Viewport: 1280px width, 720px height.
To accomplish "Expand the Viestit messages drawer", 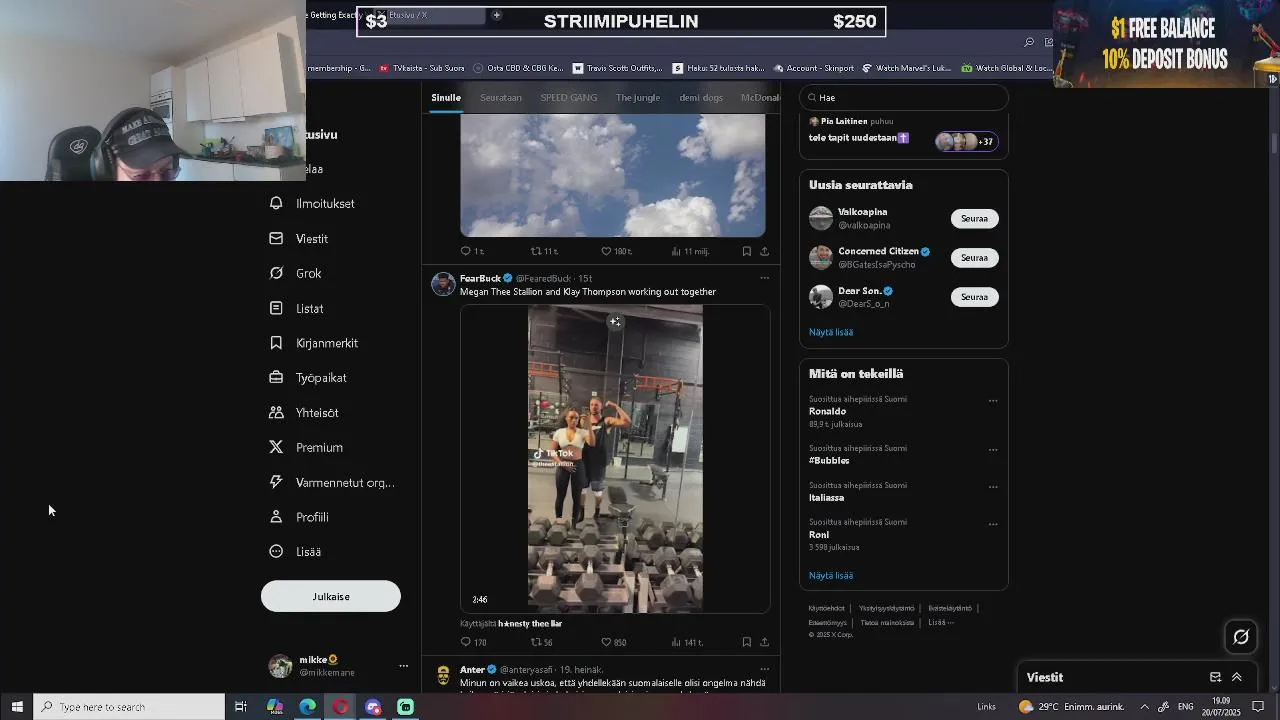I will tap(1237, 677).
